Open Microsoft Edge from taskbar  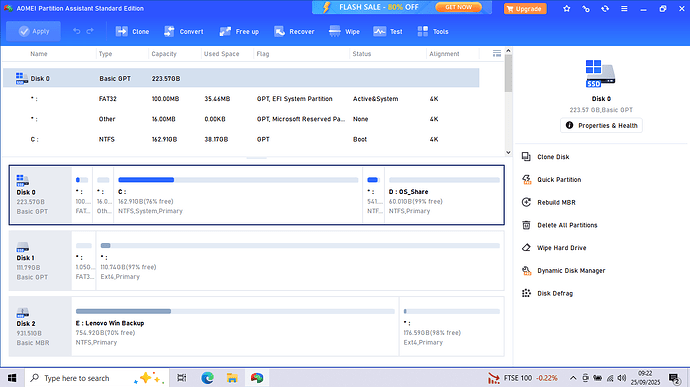[207, 378]
